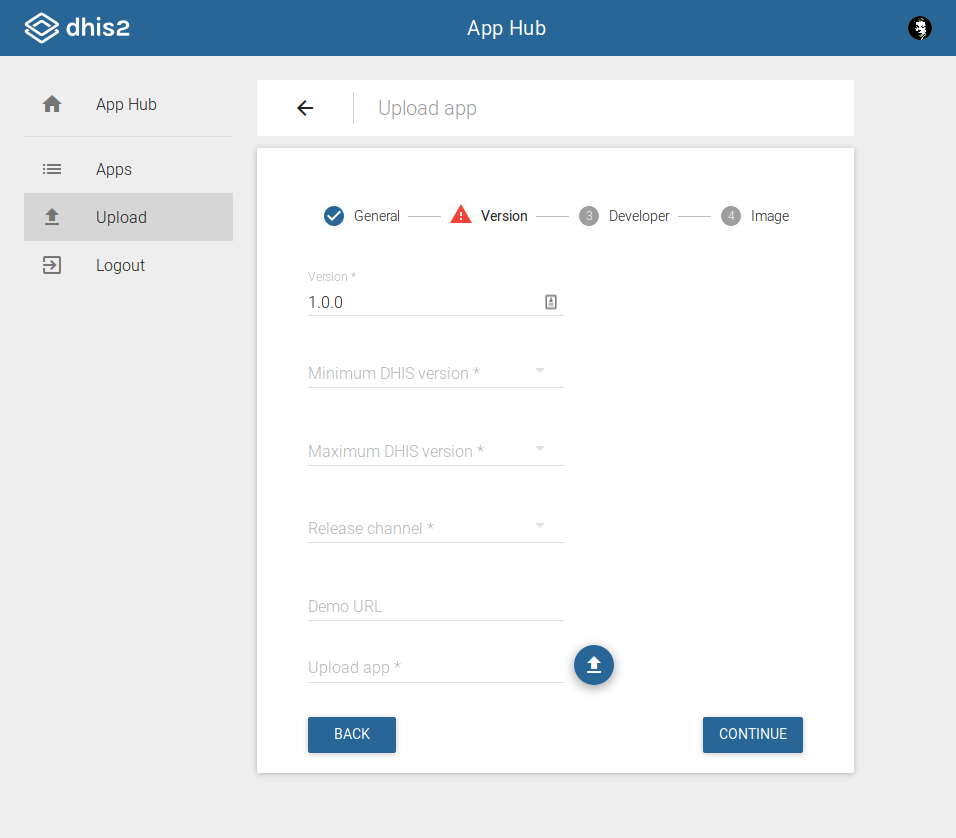Click the dhis2 logo in header
This screenshot has width=956, height=838.
(x=77, y=27)
